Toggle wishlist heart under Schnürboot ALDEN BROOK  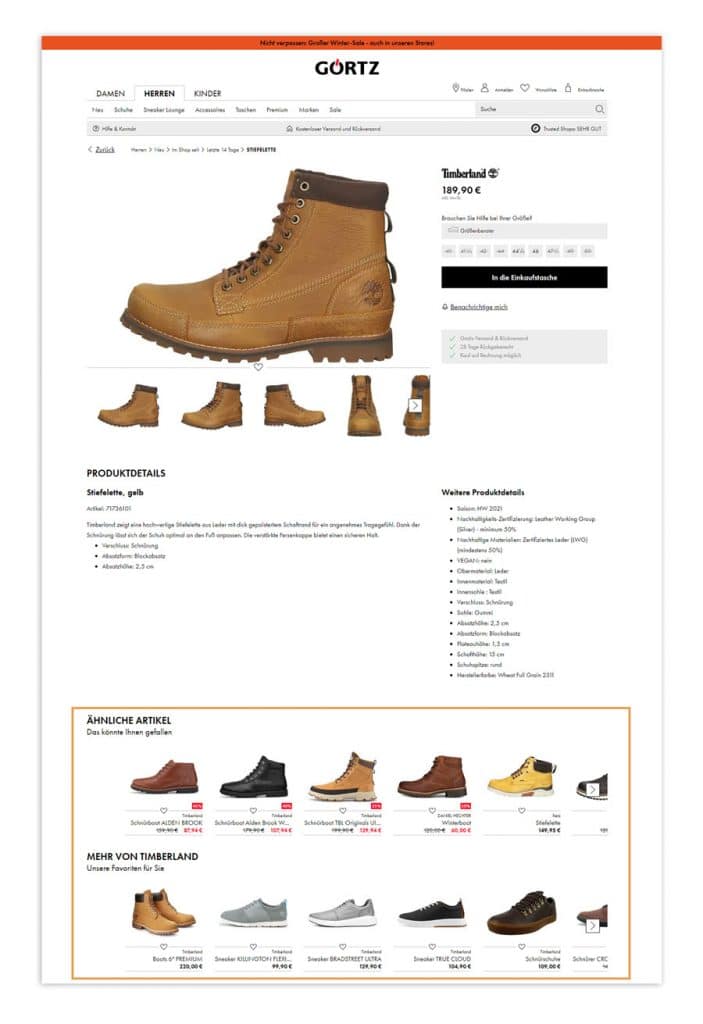pos(164,810)
